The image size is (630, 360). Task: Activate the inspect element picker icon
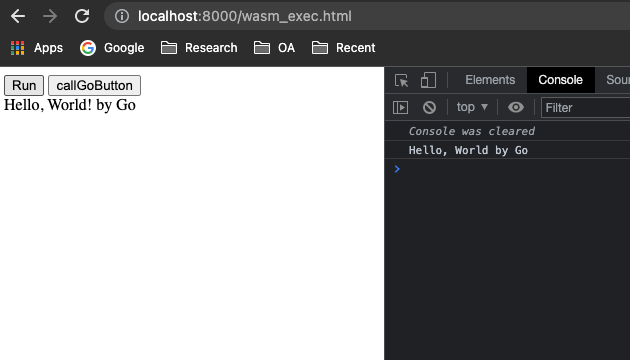tap(401, 80)
